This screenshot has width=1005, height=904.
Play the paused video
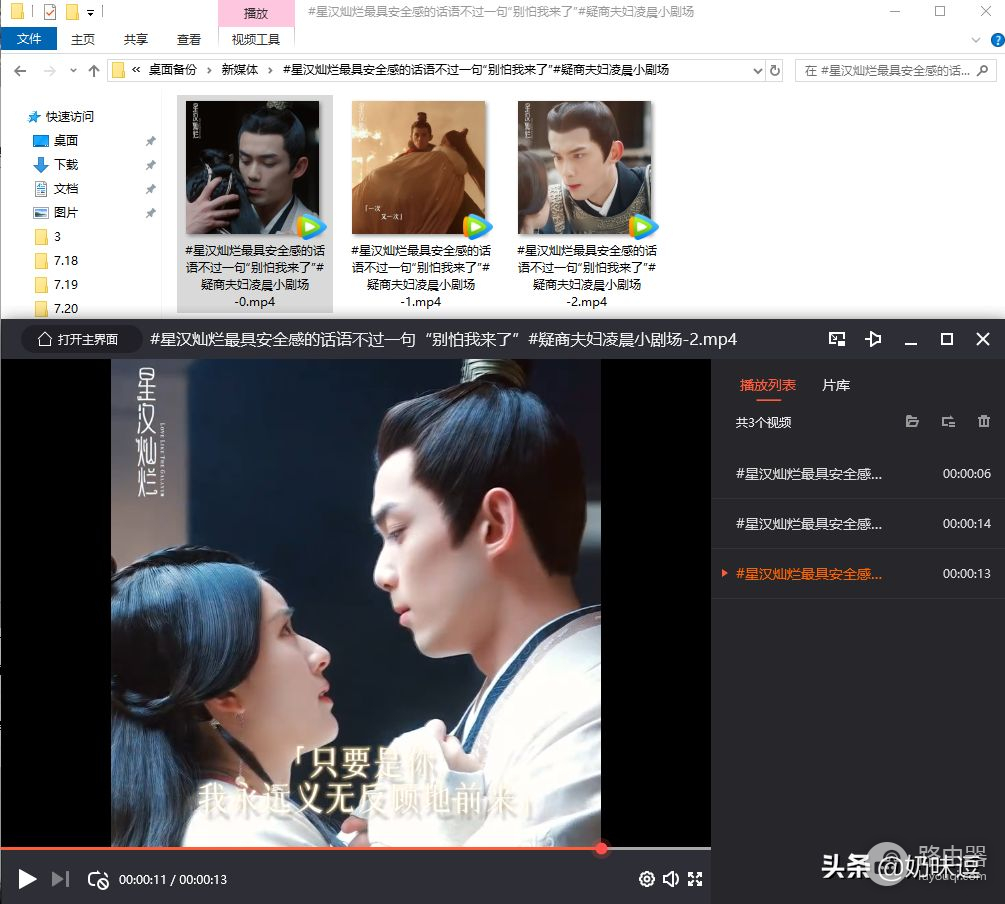coord(27,879)
